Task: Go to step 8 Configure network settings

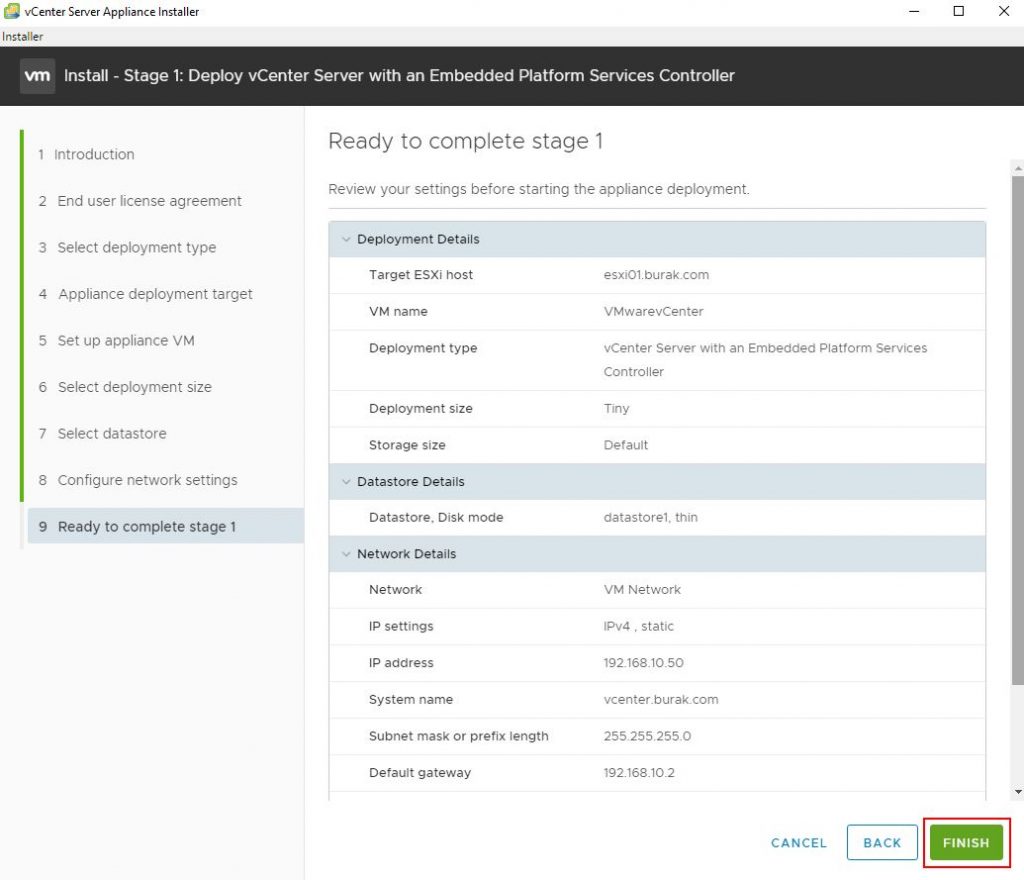Action: (138, 480)
